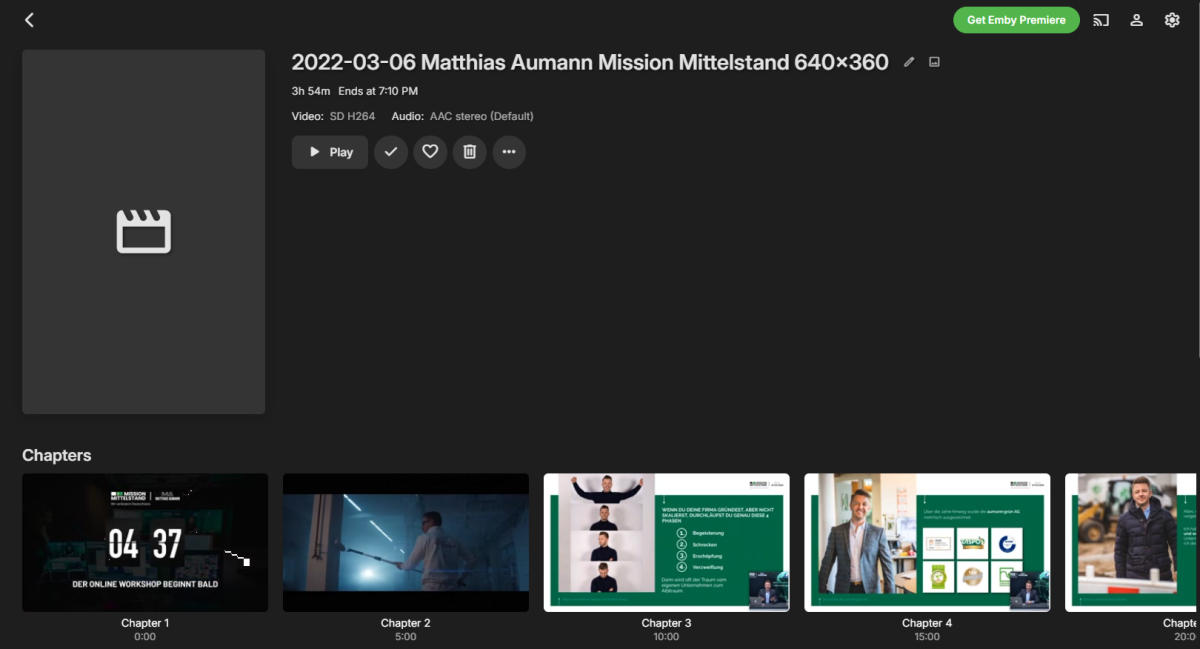Image resolution: width=1200 pixels, height=649 pixels.
Task: Mark the video watched with the checkmark
Action: (x=390, y=152)
